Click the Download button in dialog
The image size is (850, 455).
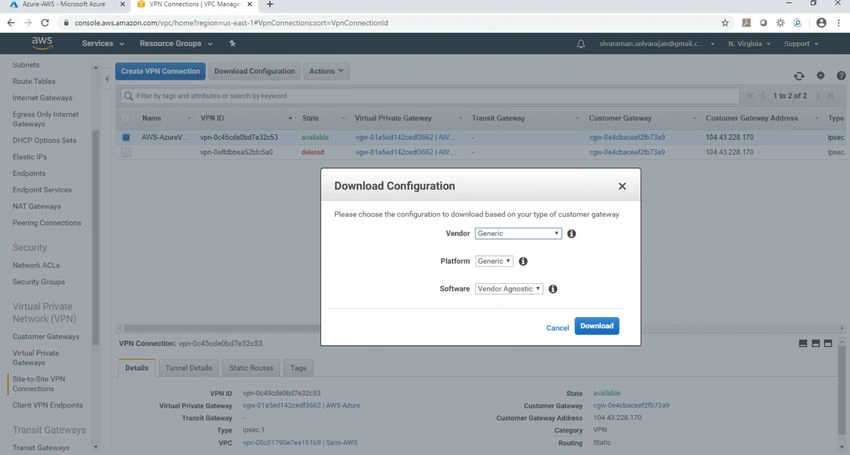point(596,326)
